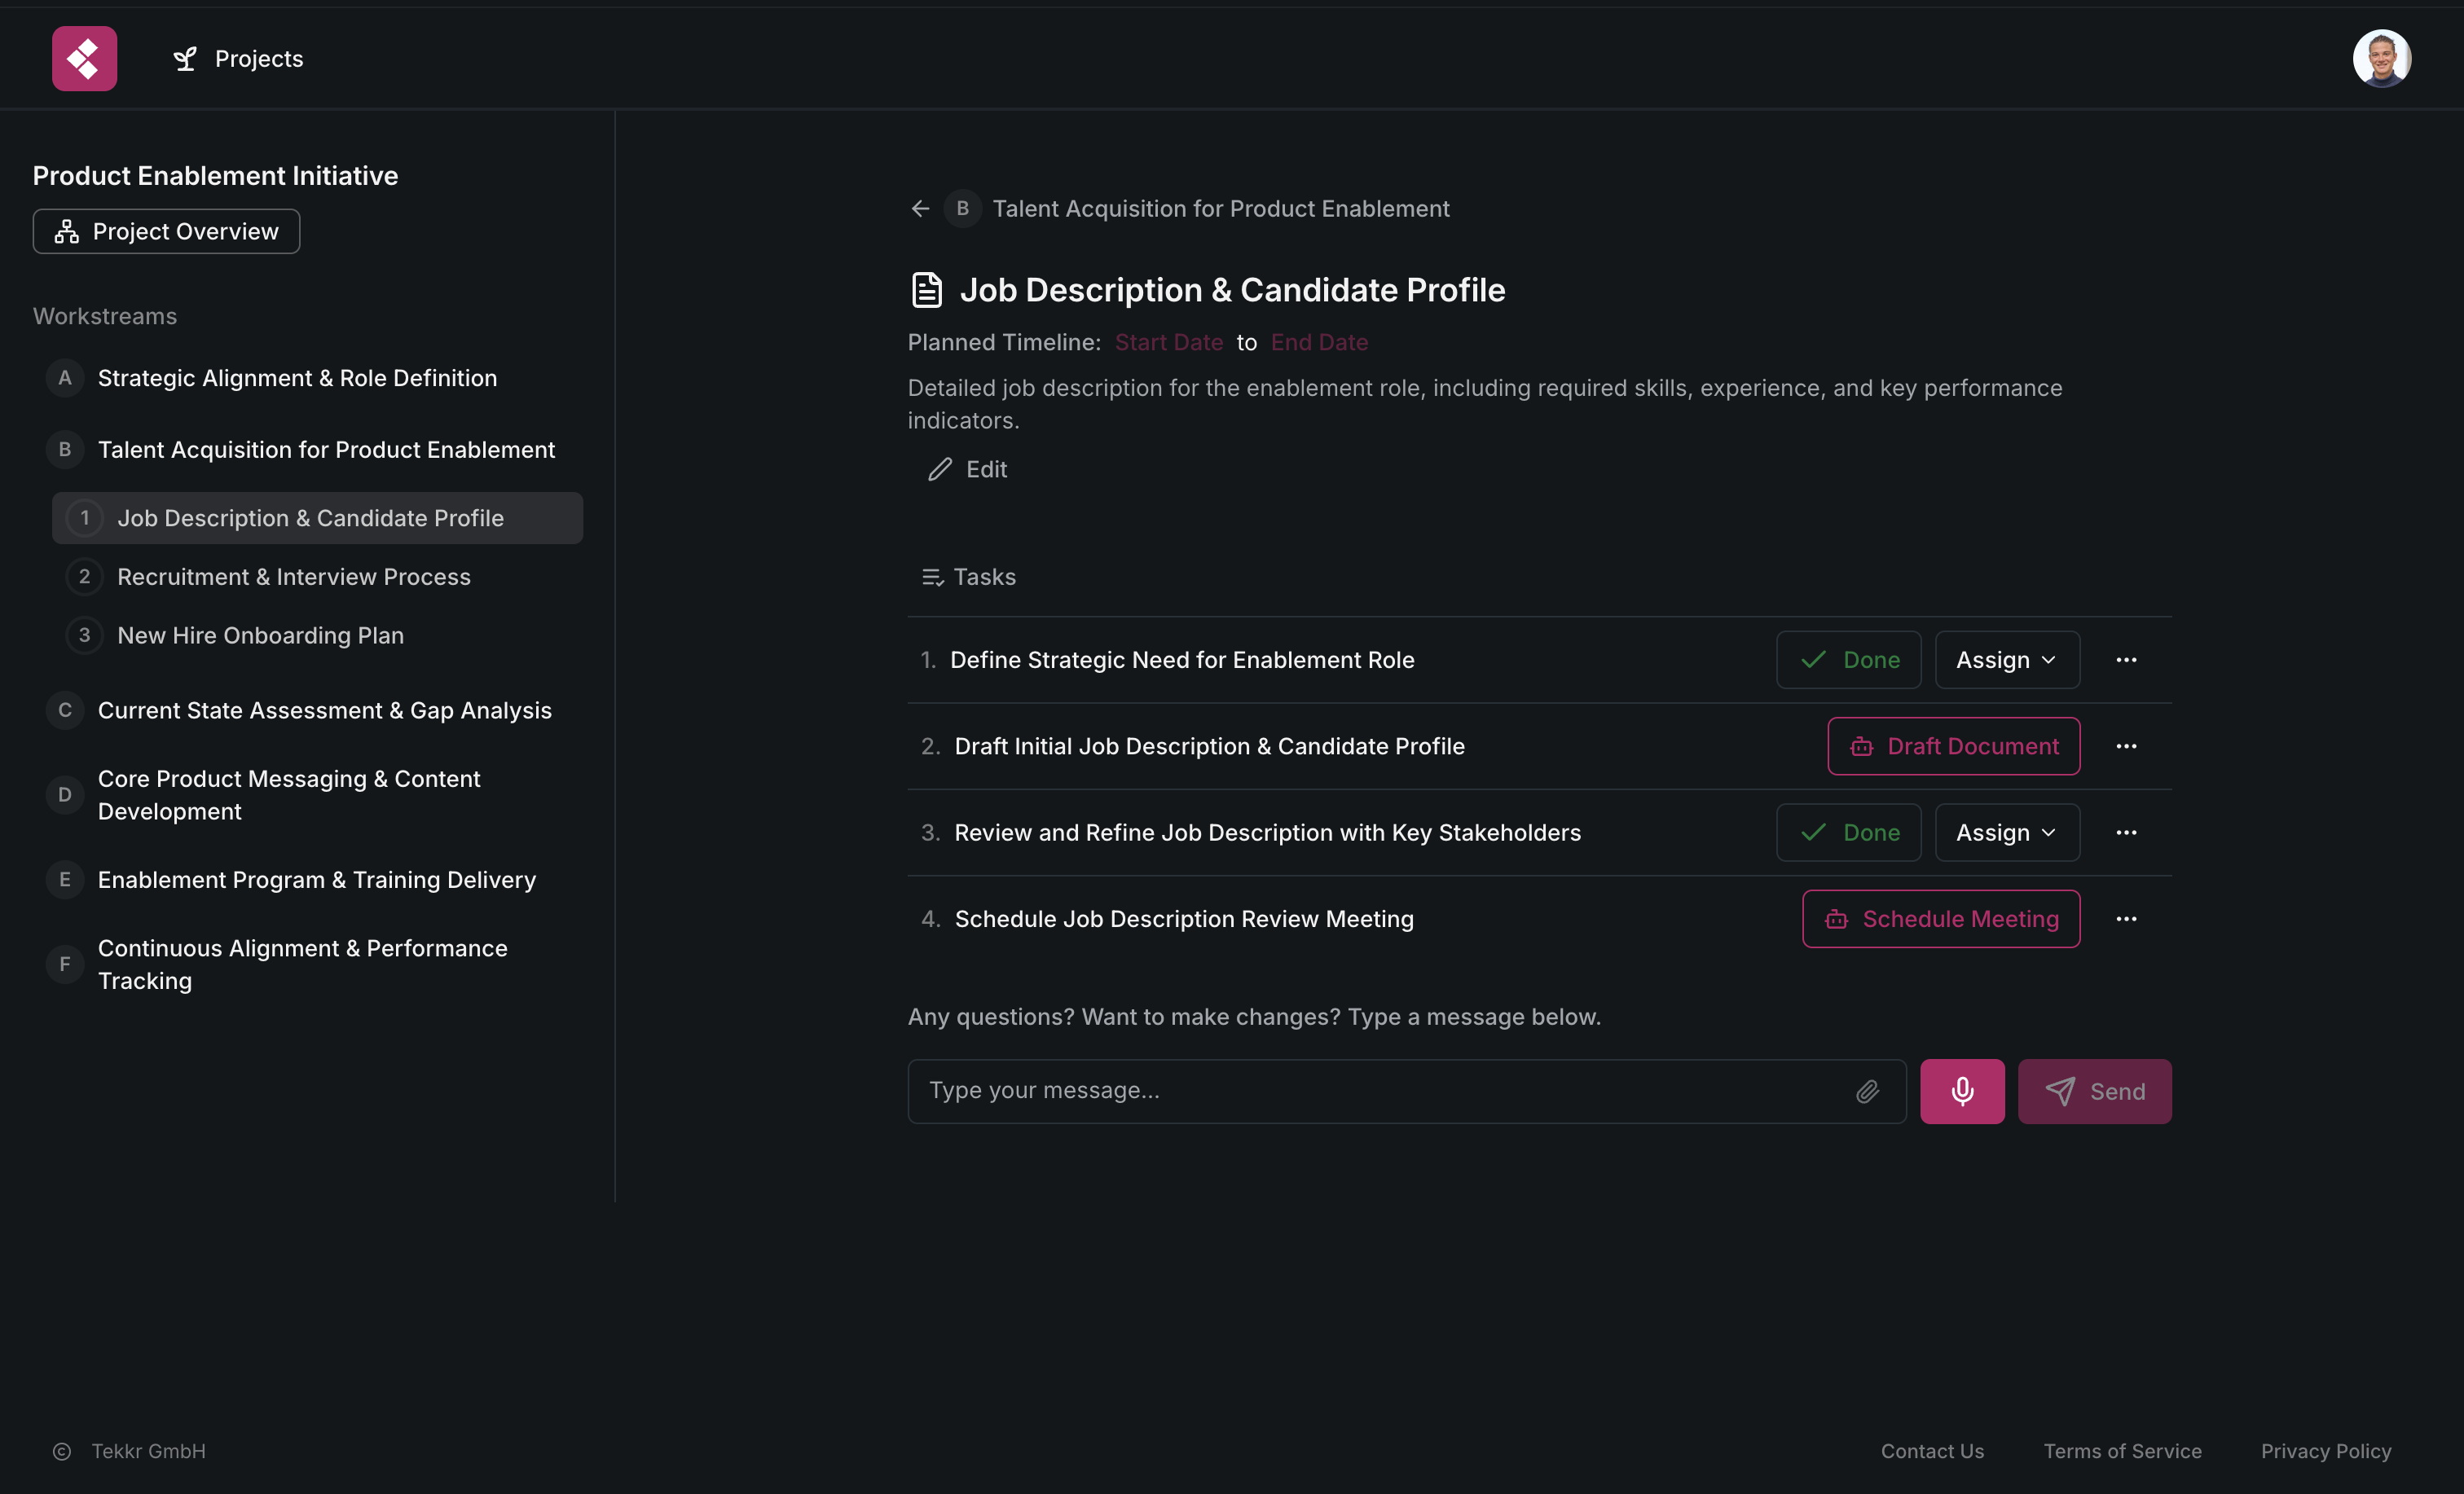
Task: Toggle Done on Review and Refine task
Action: (x=1848, y=832)
